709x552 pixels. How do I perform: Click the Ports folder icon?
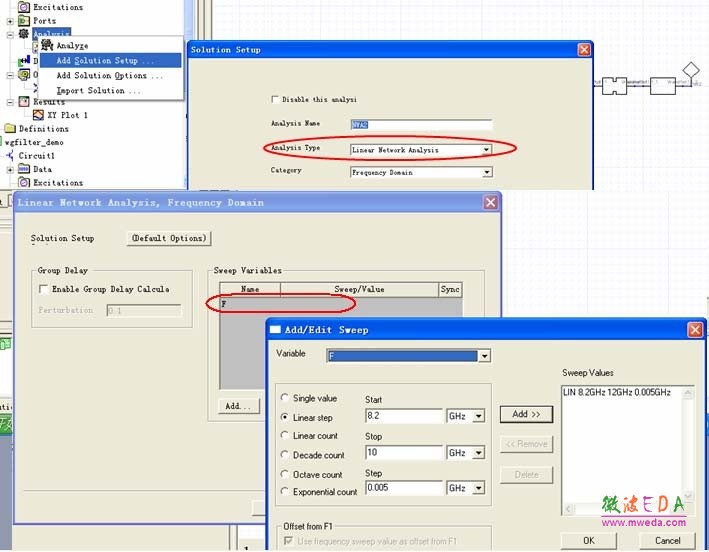[24, 20]
